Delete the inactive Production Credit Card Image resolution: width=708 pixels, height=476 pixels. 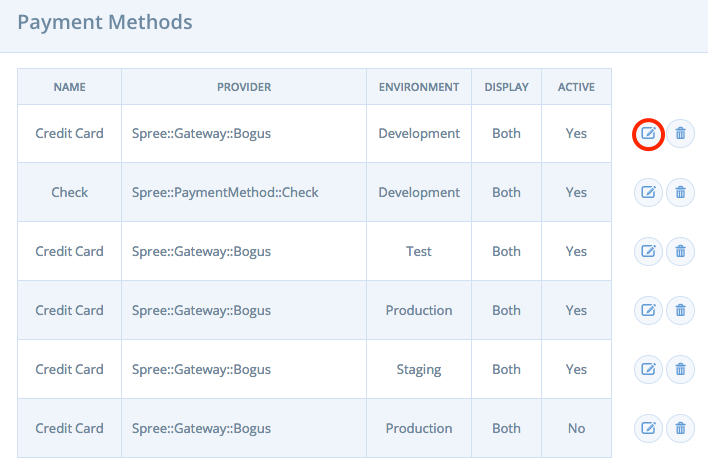(x=680, y=428)
